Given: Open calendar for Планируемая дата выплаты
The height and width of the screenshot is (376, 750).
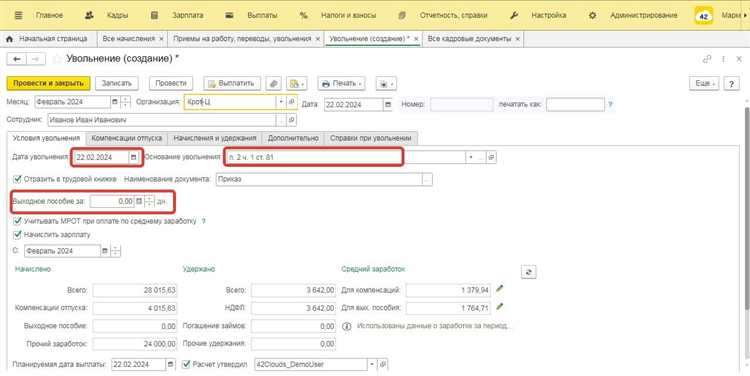Looking at the screenshot, I should click(171, 364).
